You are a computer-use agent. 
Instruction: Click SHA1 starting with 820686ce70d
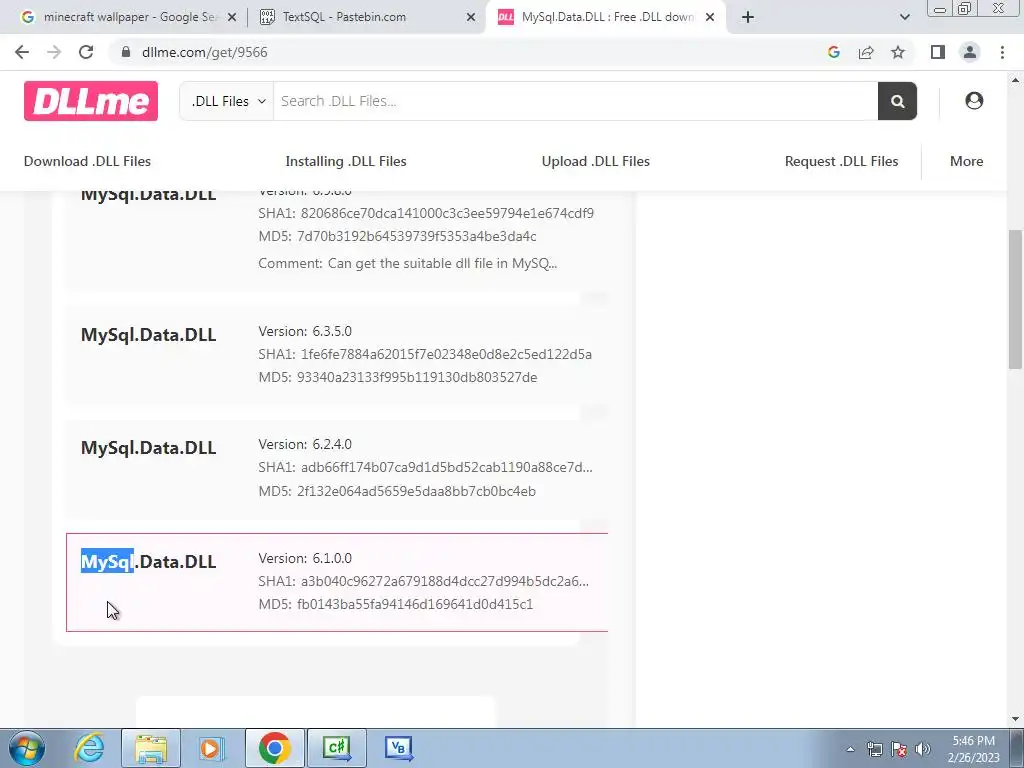[426, 213]
